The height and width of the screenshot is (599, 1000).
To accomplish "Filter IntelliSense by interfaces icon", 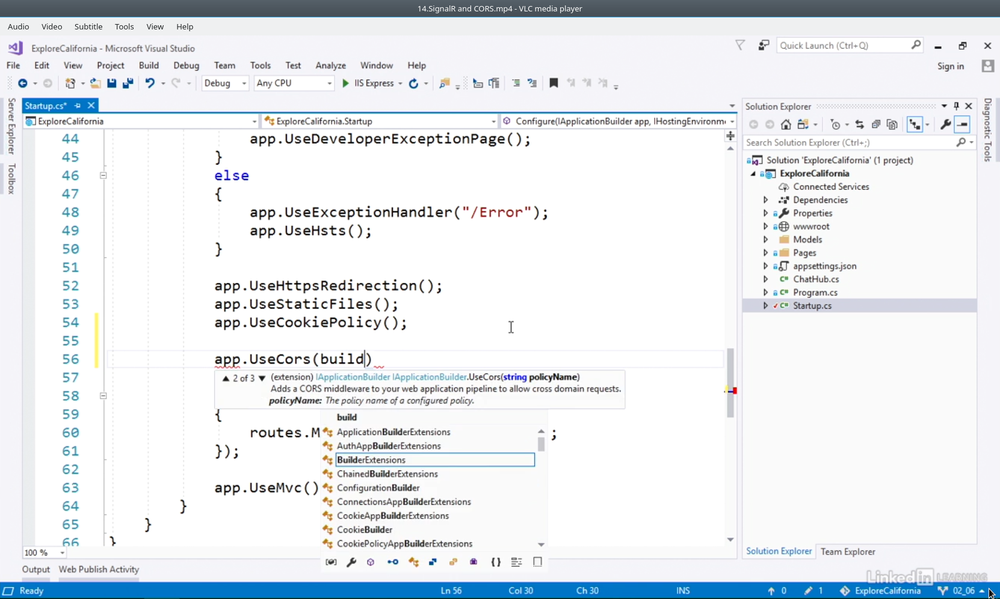I will [393, 562].
